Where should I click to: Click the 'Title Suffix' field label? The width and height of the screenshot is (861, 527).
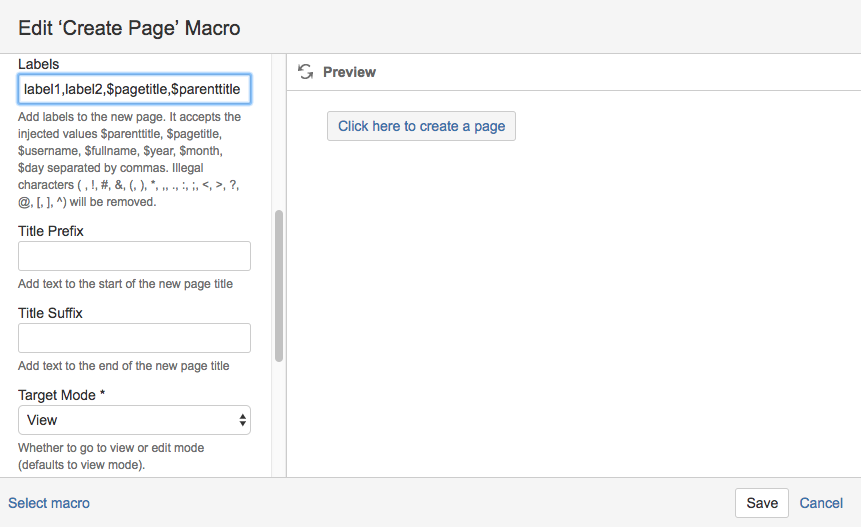(50, 313)
